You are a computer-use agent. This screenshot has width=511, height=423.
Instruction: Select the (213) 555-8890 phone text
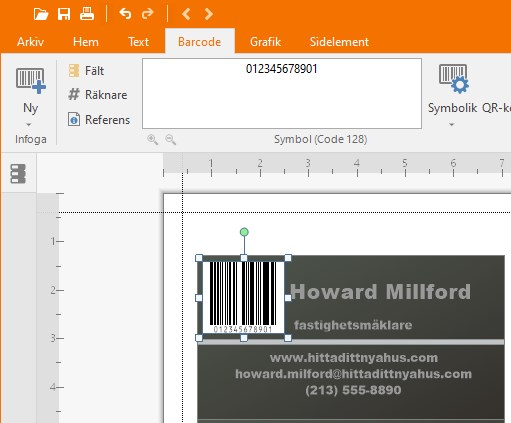353,390
